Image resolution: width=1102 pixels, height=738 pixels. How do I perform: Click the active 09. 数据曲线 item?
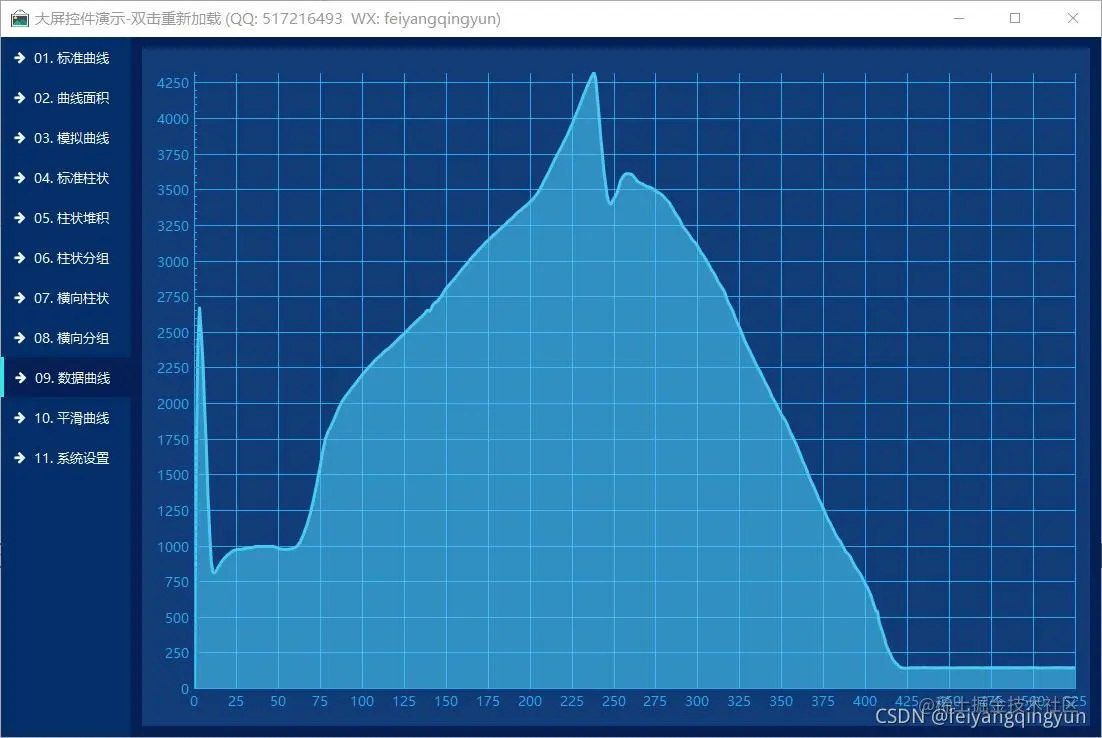(x=65, y=378)
